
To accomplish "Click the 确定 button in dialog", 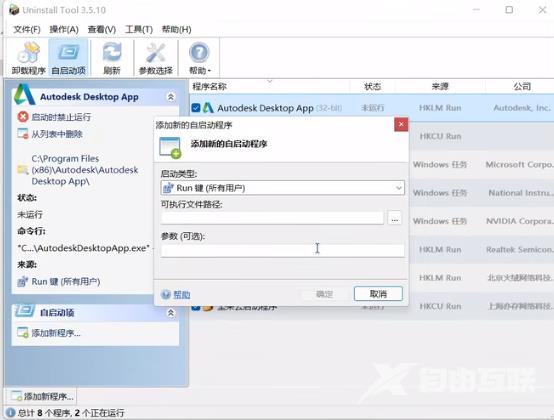I will pos(324,294).
